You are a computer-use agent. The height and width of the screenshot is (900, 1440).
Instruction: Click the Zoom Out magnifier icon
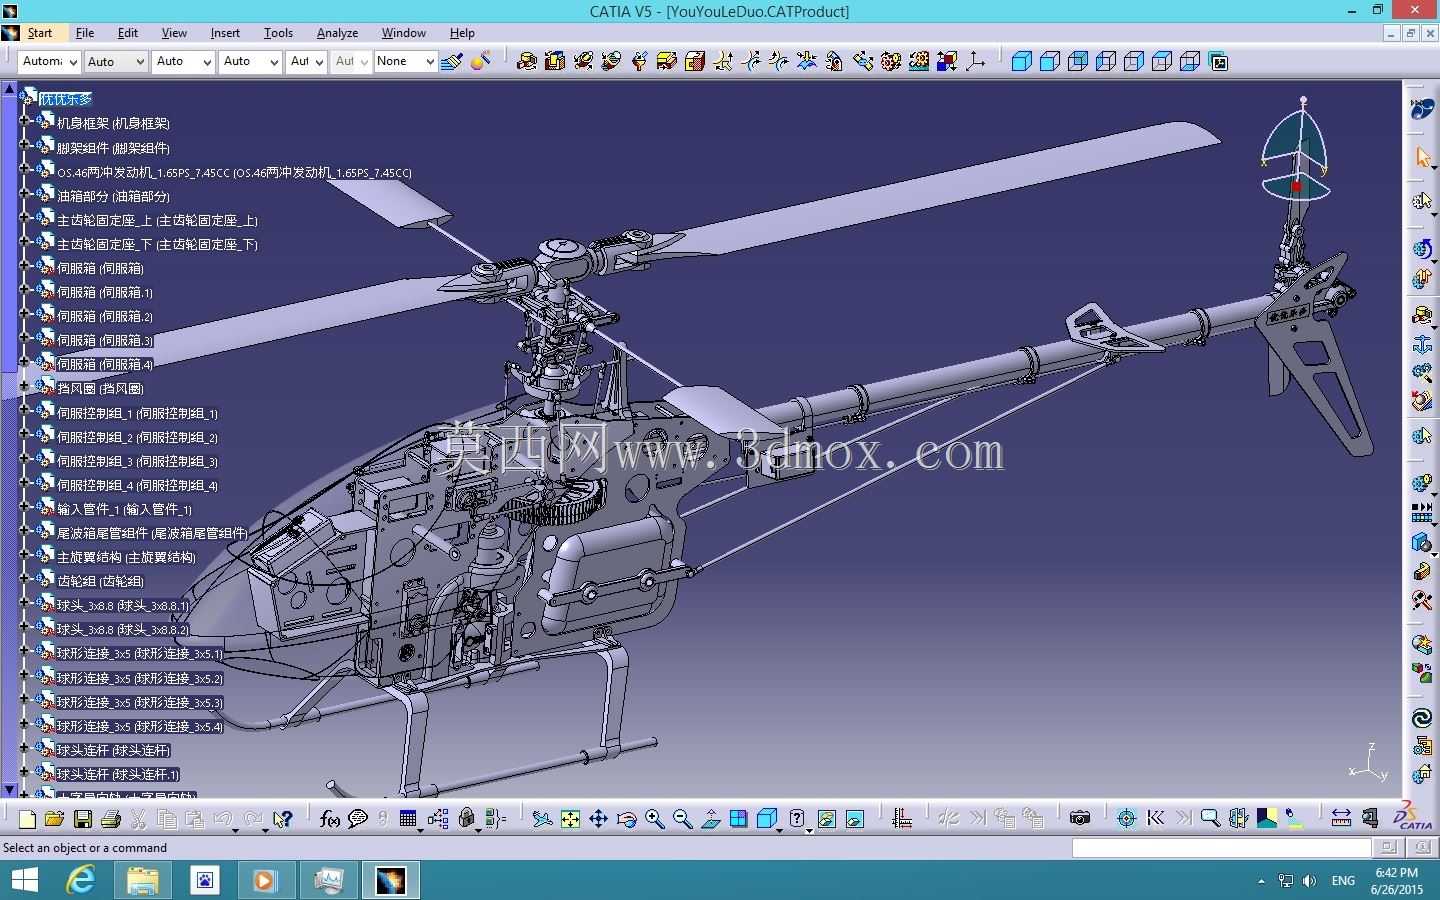[x=683, y=819]
